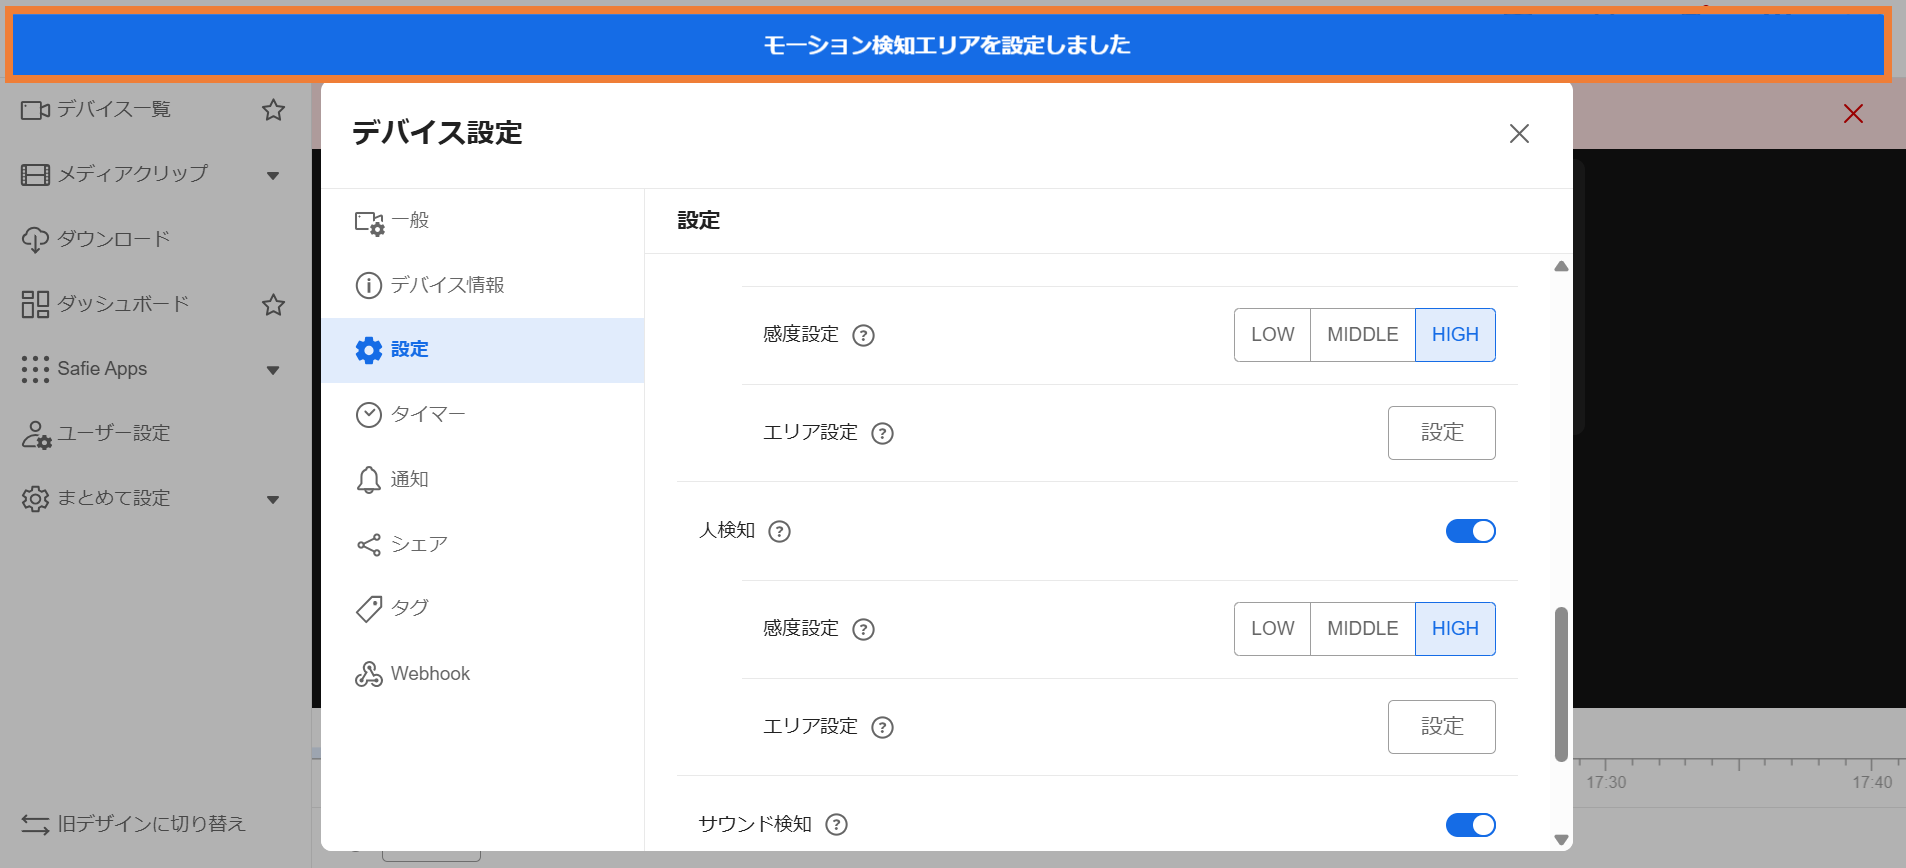The image size is (1906, 868).
Task: Click the モーション検知エリアを設定しました notification banner
Action: click(x=948, y=45)
